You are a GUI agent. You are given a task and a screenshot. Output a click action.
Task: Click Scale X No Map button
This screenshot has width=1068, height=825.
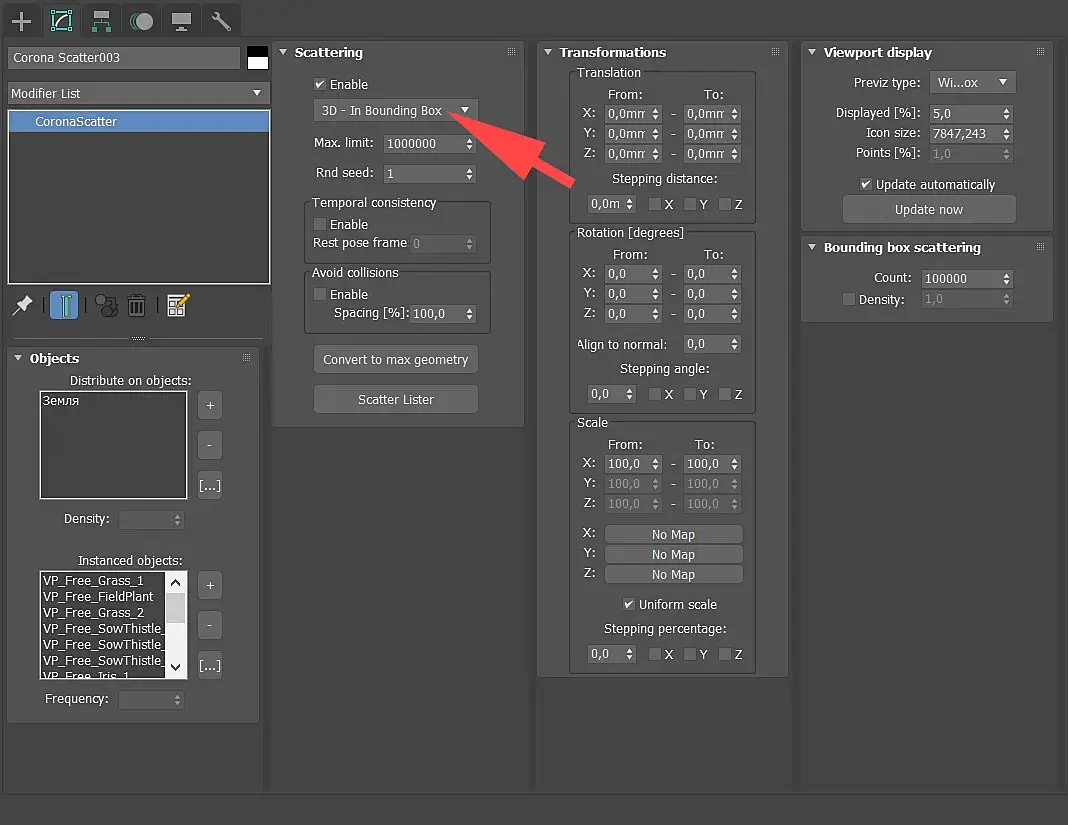(674, 534)
